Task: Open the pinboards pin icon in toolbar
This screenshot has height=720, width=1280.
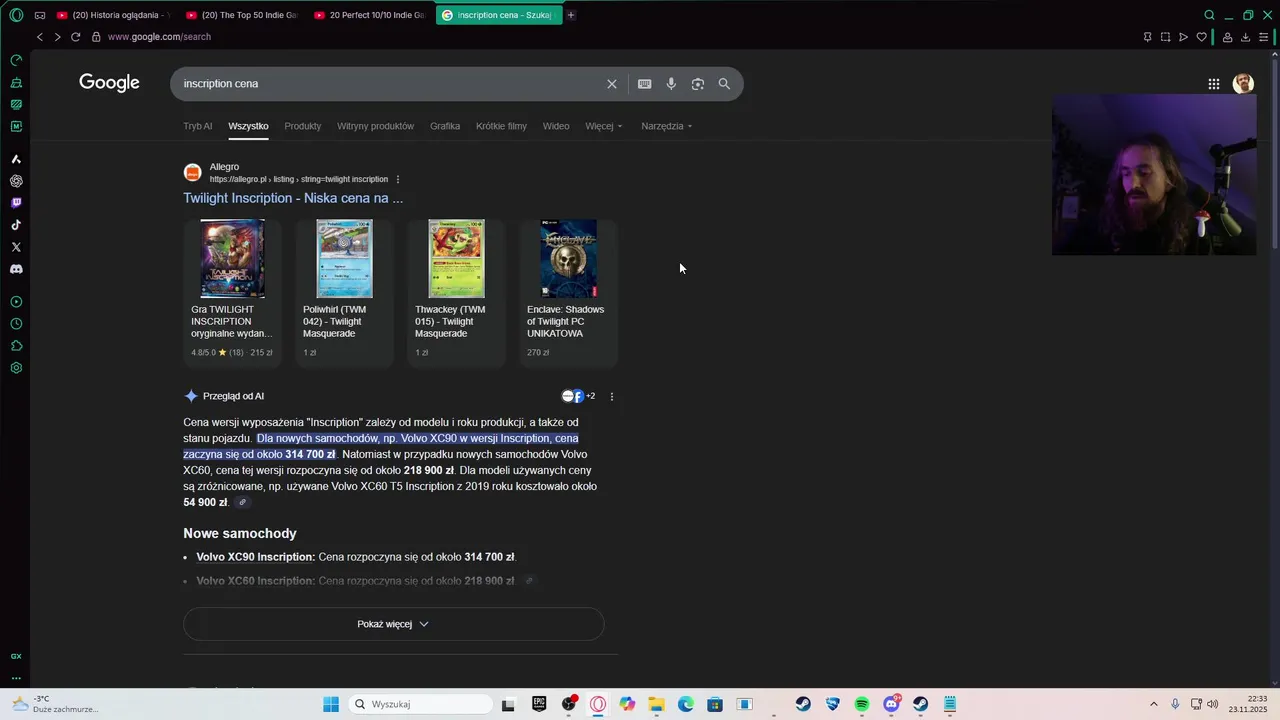Action: point(1147,37)
